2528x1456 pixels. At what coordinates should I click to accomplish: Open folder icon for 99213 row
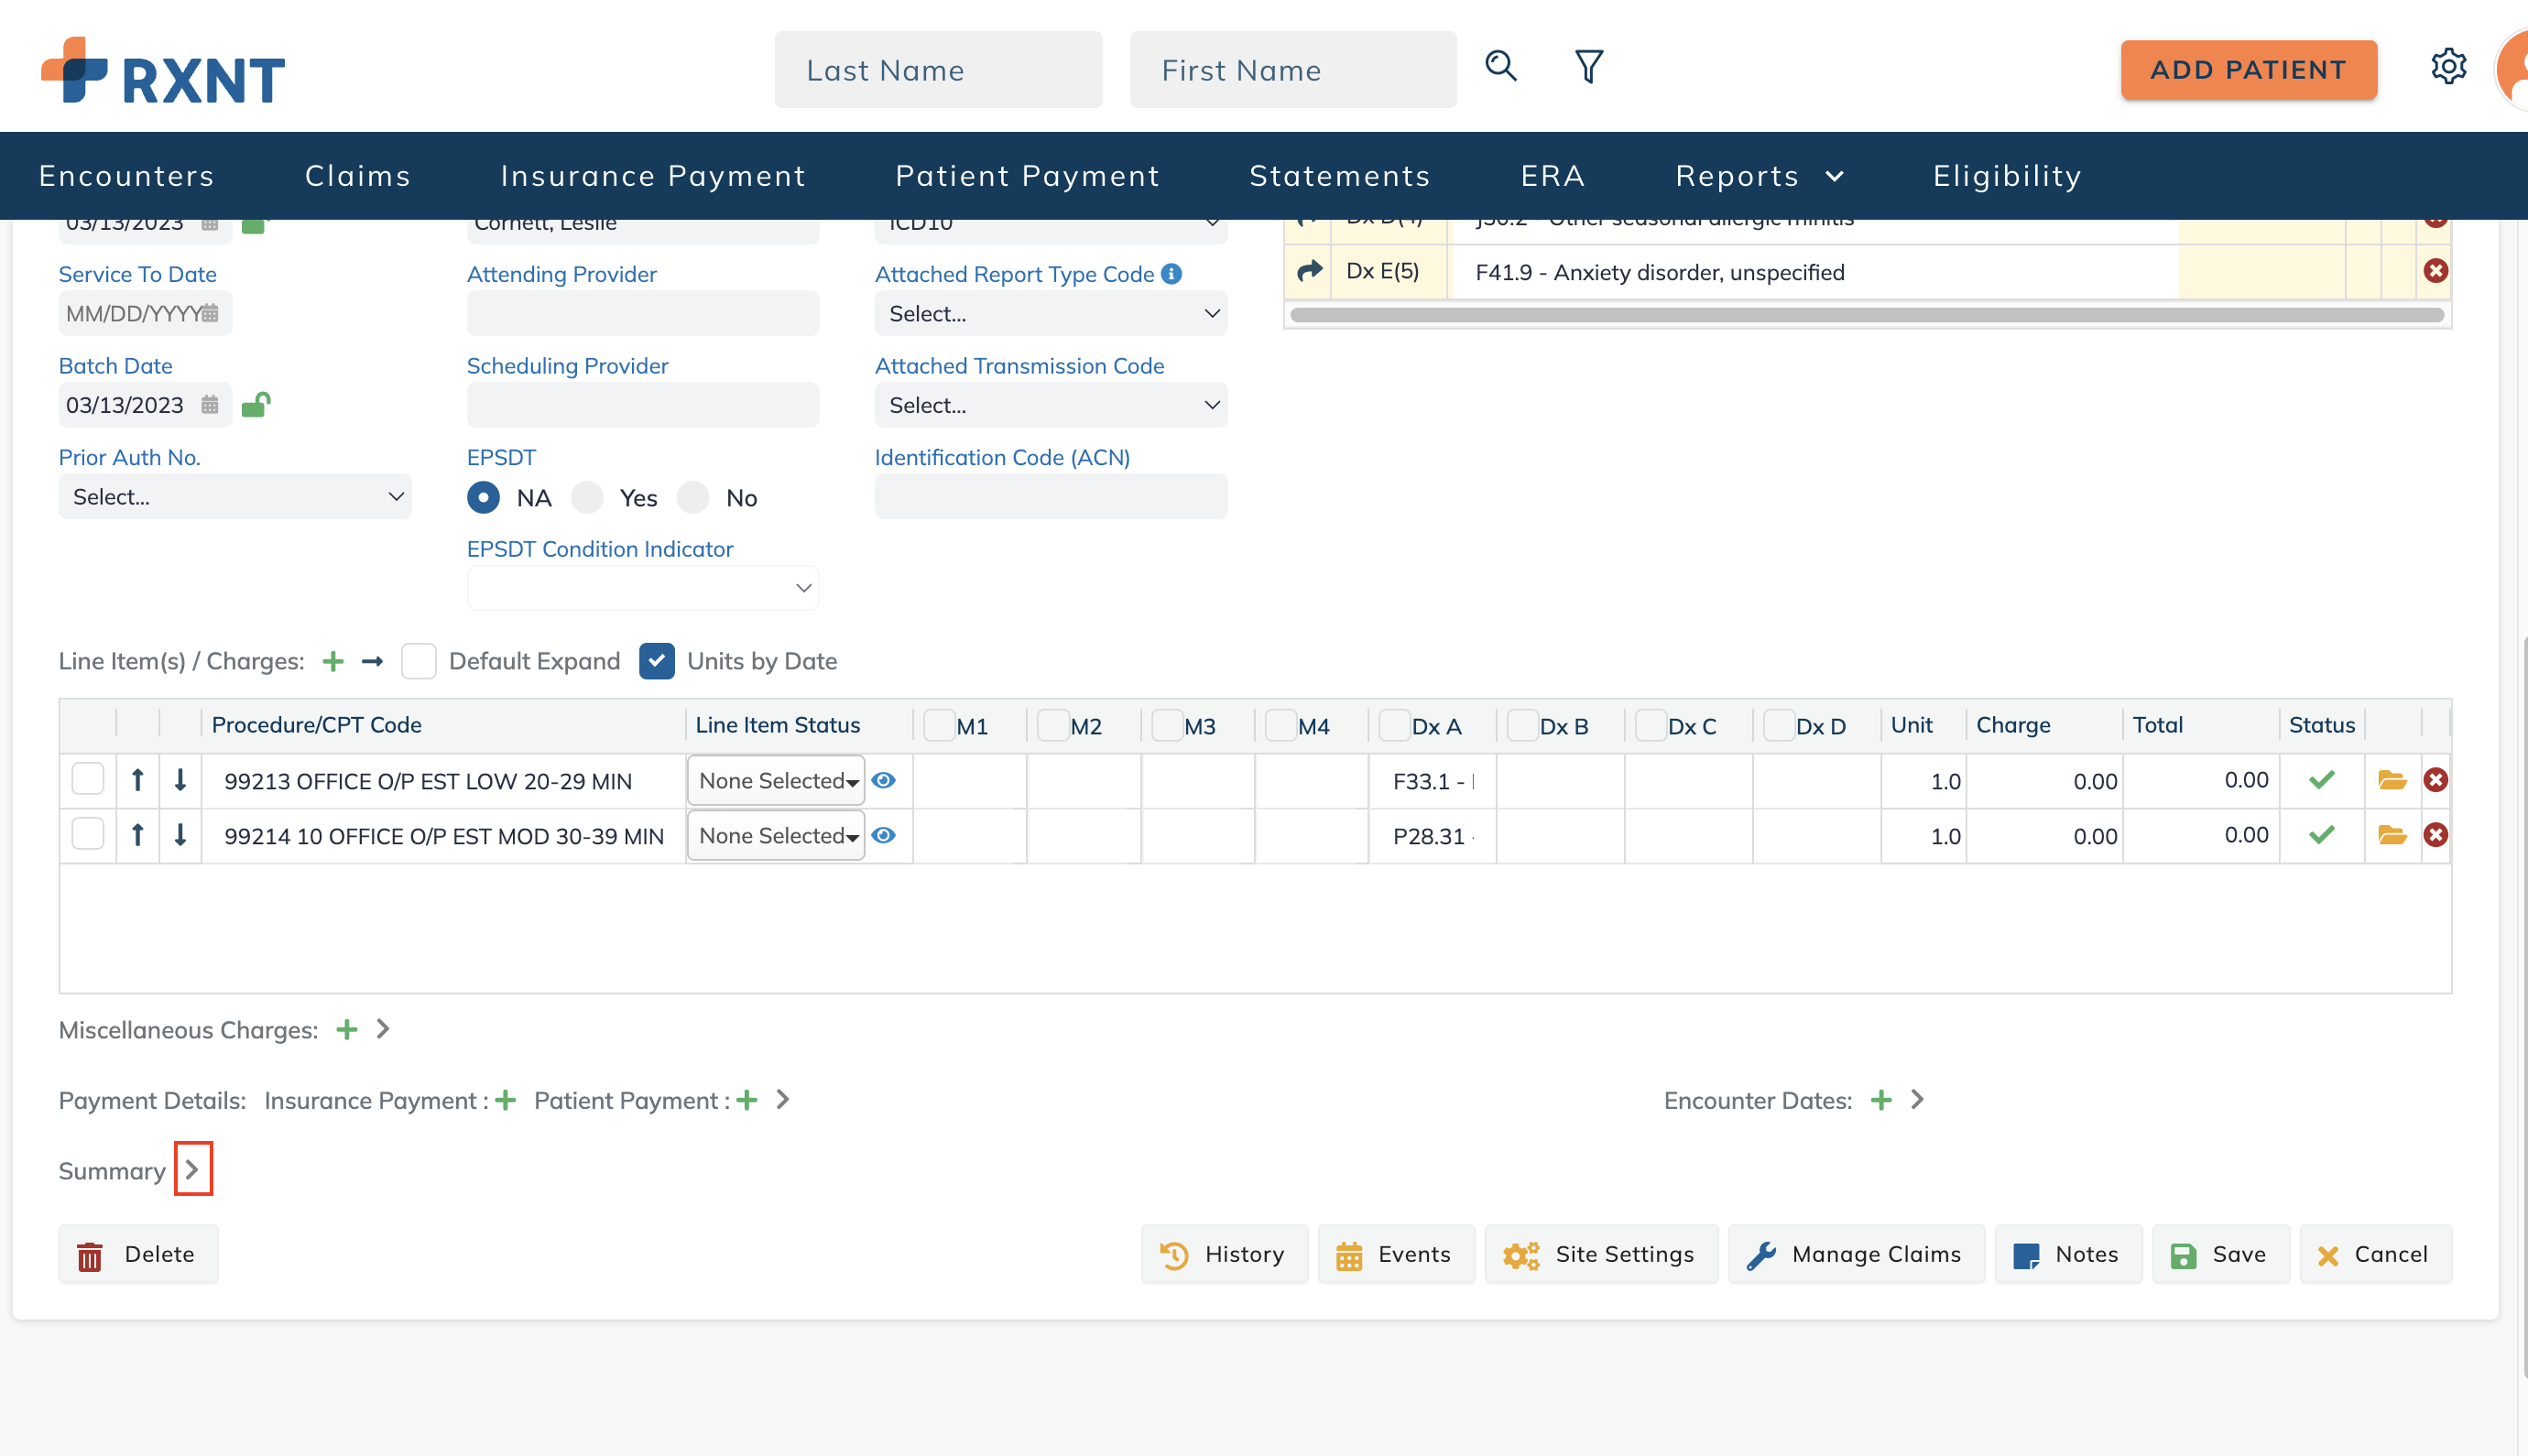(2391, 780)
